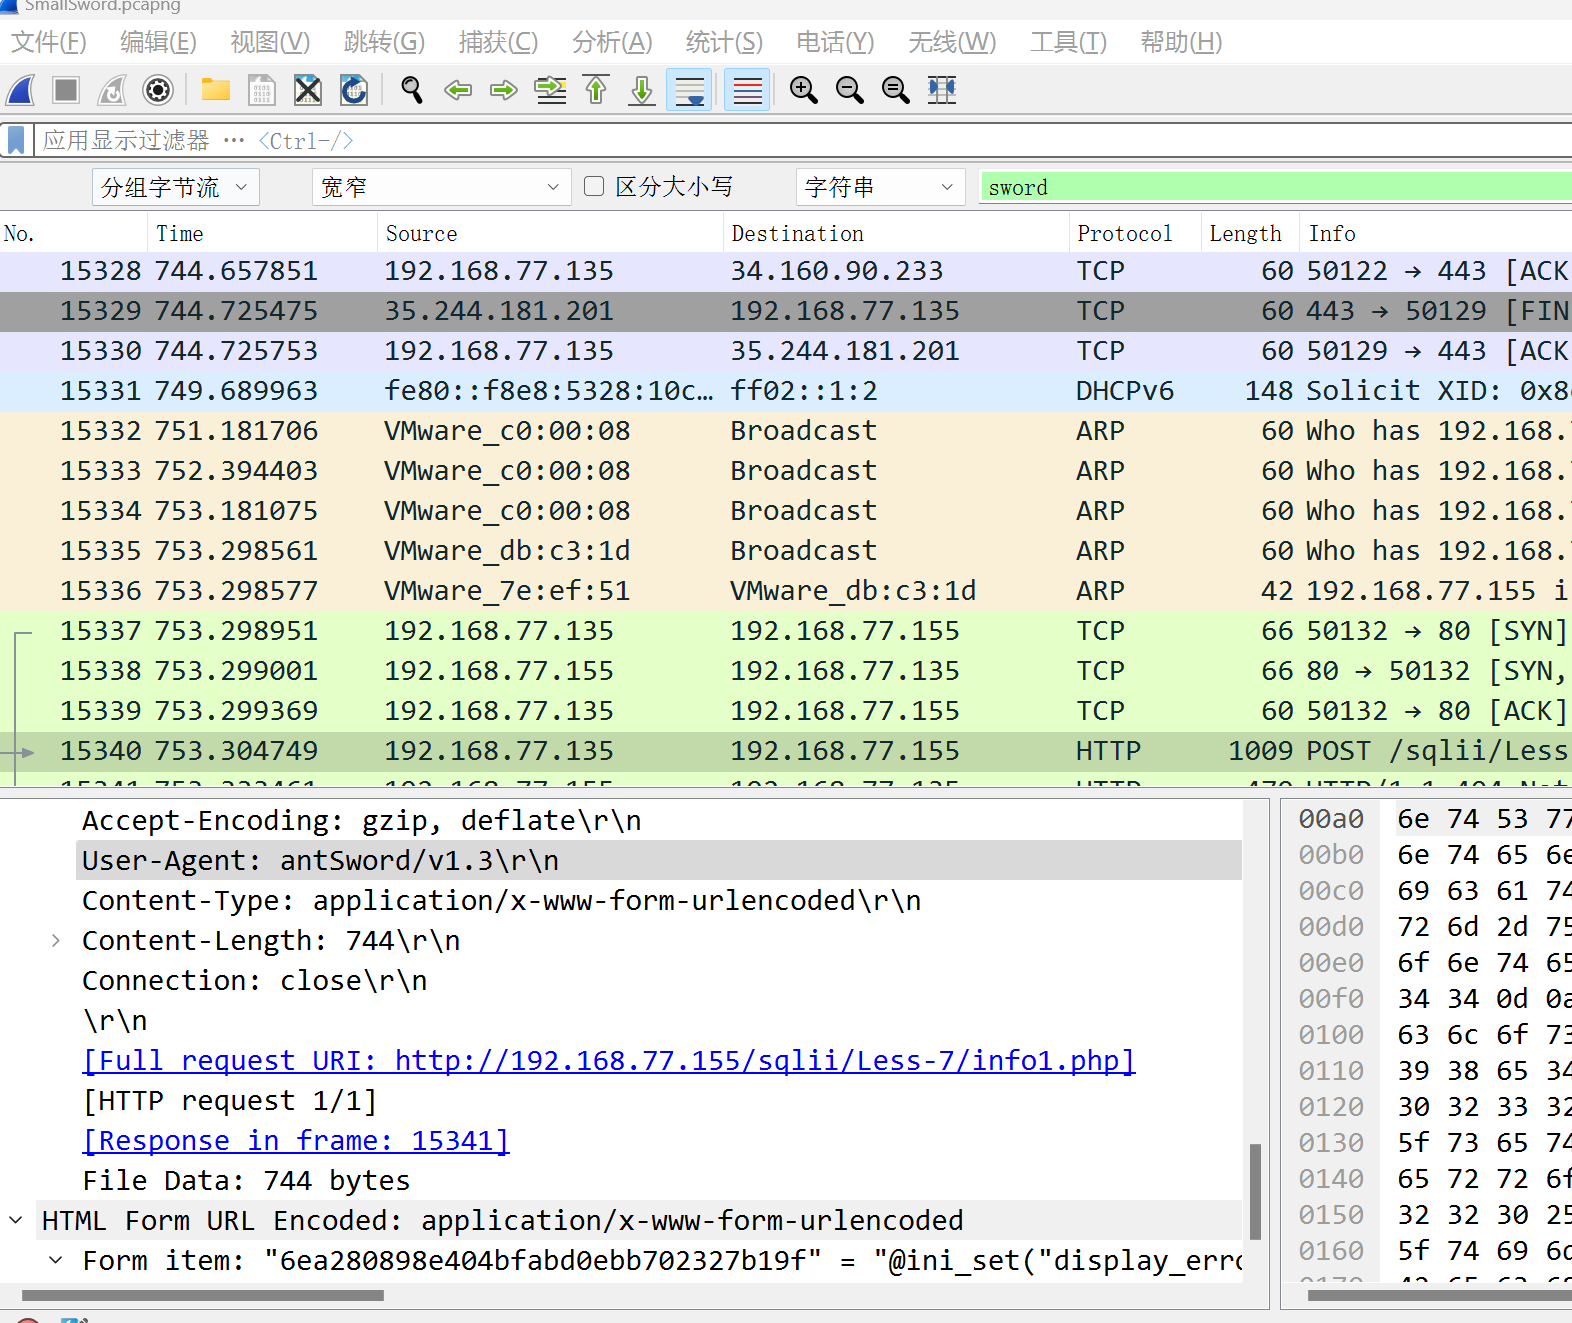
Task: Jump to Response in frame 15341 link
Action: click(296, 1140)
